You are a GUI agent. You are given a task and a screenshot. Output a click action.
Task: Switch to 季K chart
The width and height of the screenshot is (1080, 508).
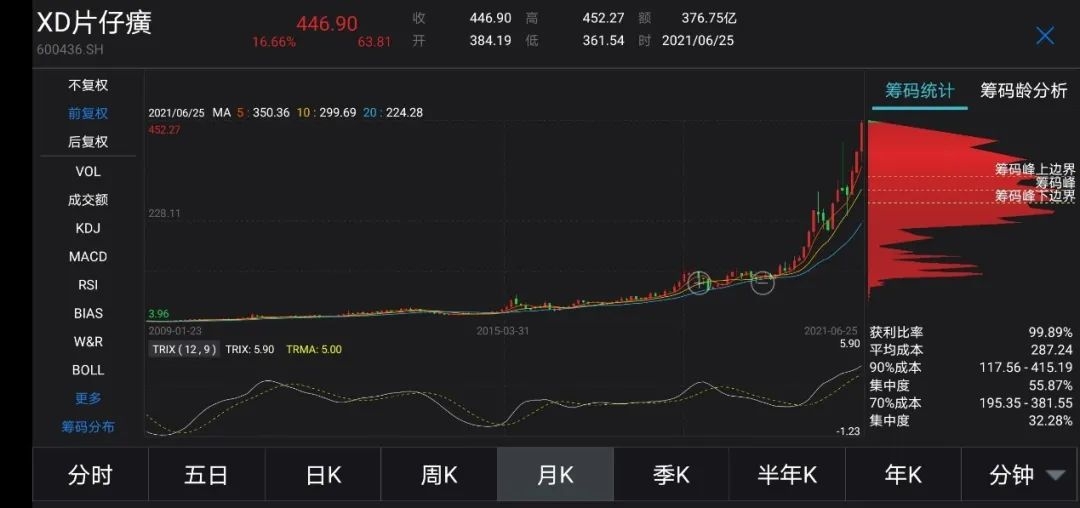[671, 474]
